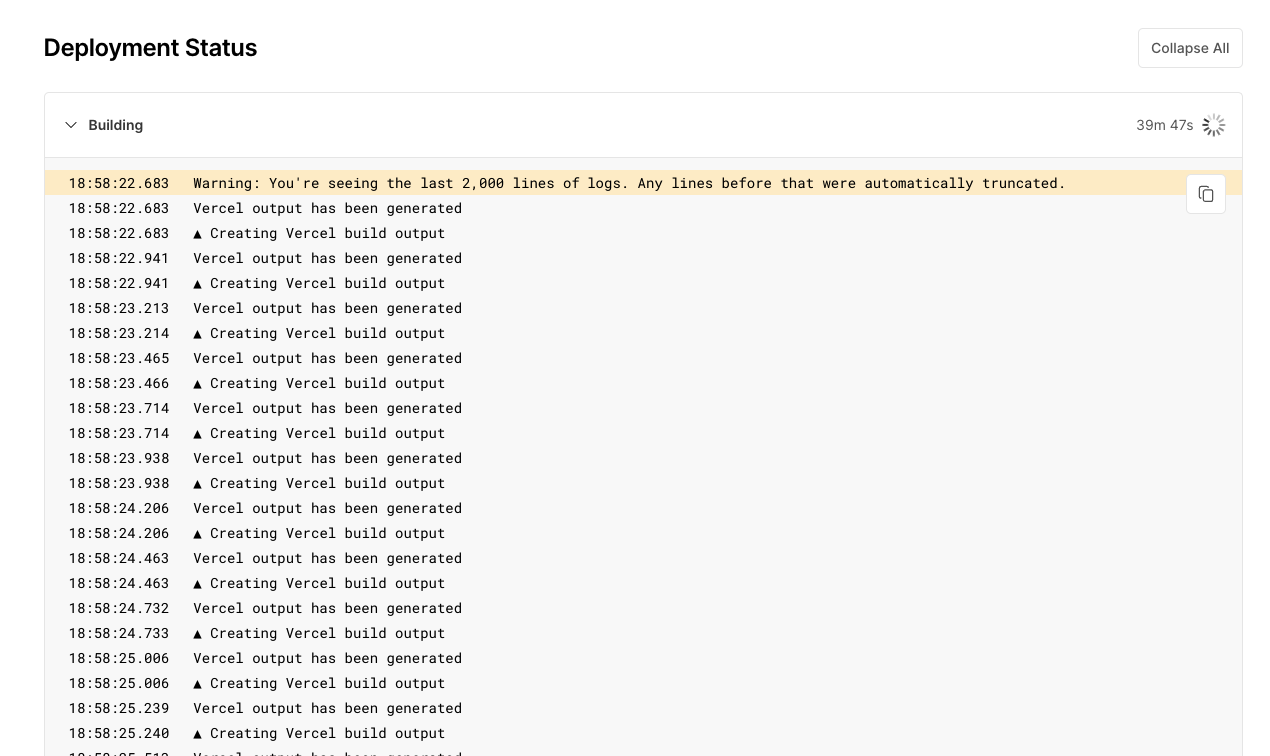Click the Deployment Status heading
Viewport: 1270px width, 756px height.
[x=151, y=48]
